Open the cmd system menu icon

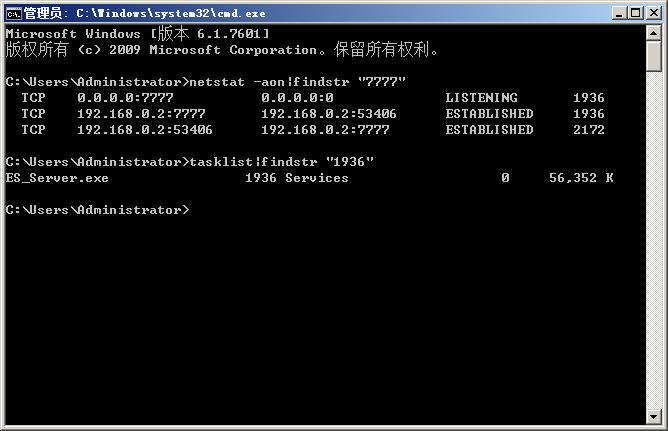pos(13,13)
